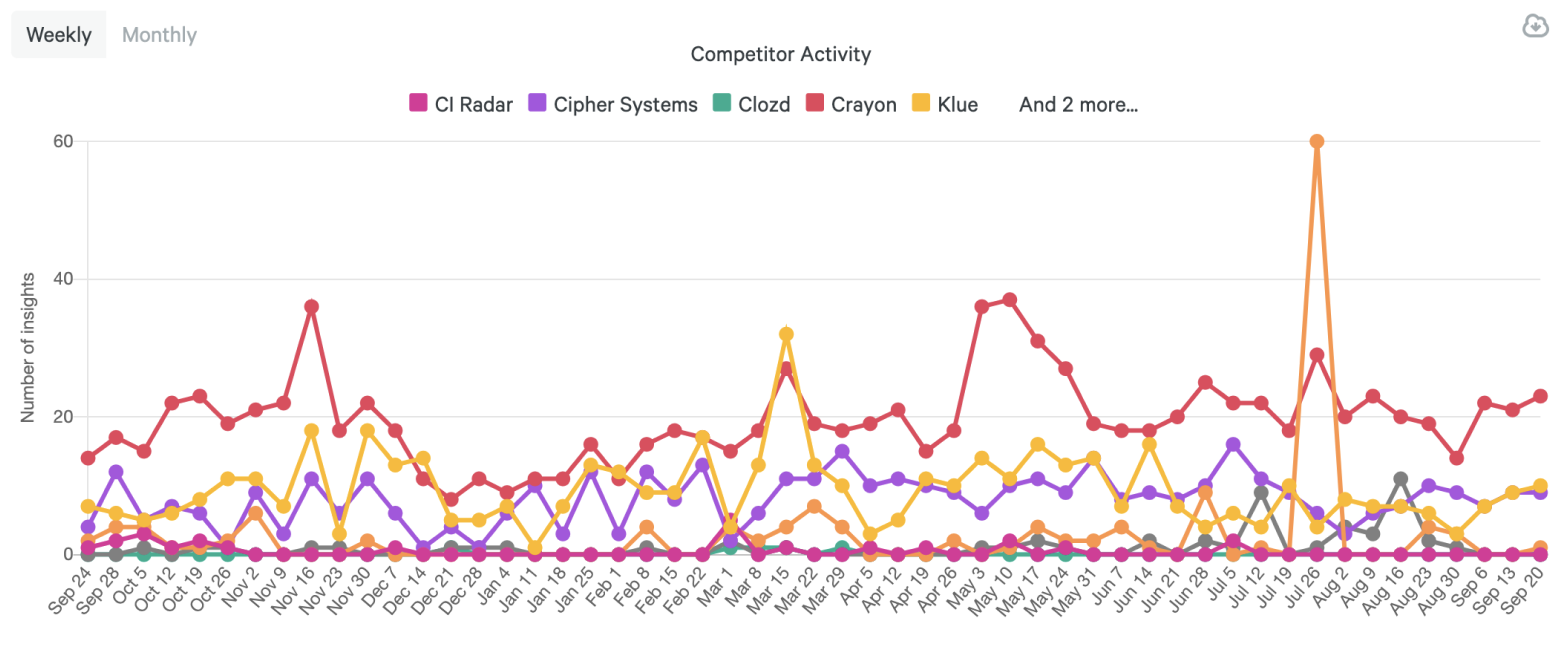
Task: Click the Crayon data point at Nov 16
Action: [312, 307]
